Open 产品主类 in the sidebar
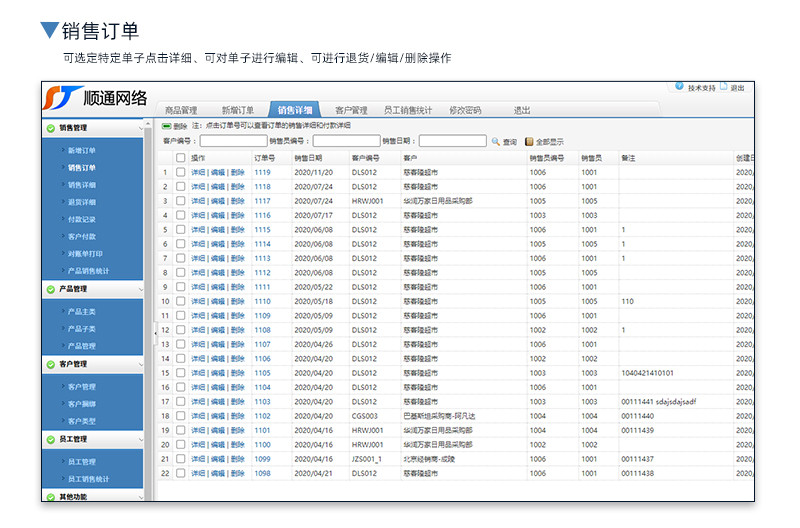This screenshot has width=800, height=528. click(x=82, y=312)
